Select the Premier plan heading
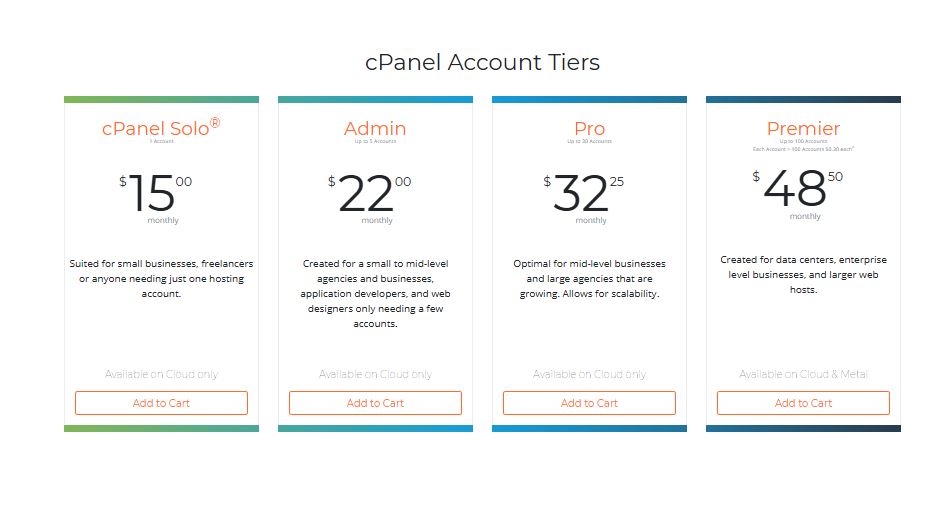941x526 pixels. tap(803, 129)
